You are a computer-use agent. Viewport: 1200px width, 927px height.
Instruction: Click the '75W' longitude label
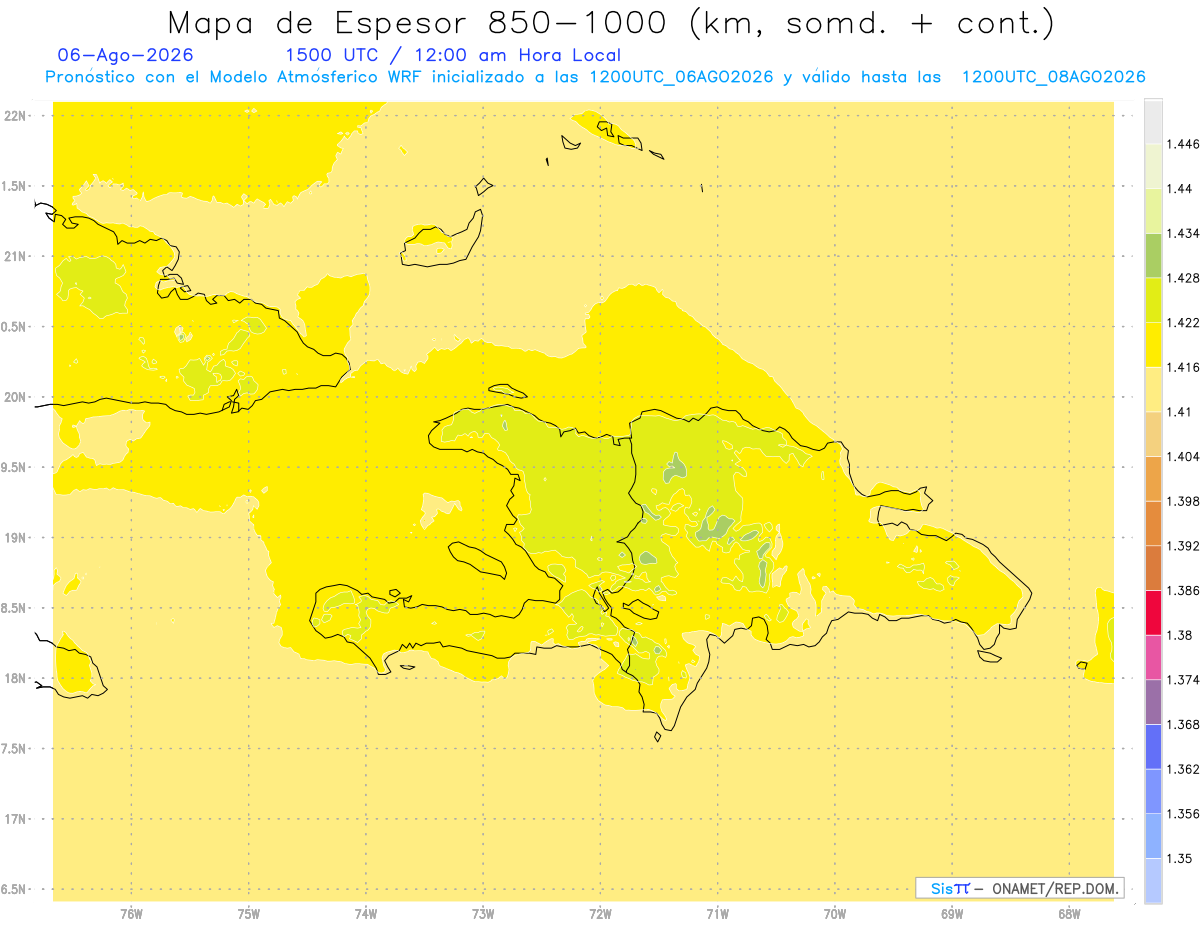248,914
